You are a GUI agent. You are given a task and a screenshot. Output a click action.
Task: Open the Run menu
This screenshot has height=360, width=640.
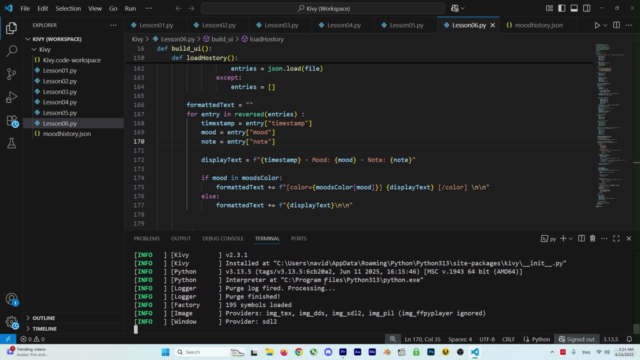point(130,8)
